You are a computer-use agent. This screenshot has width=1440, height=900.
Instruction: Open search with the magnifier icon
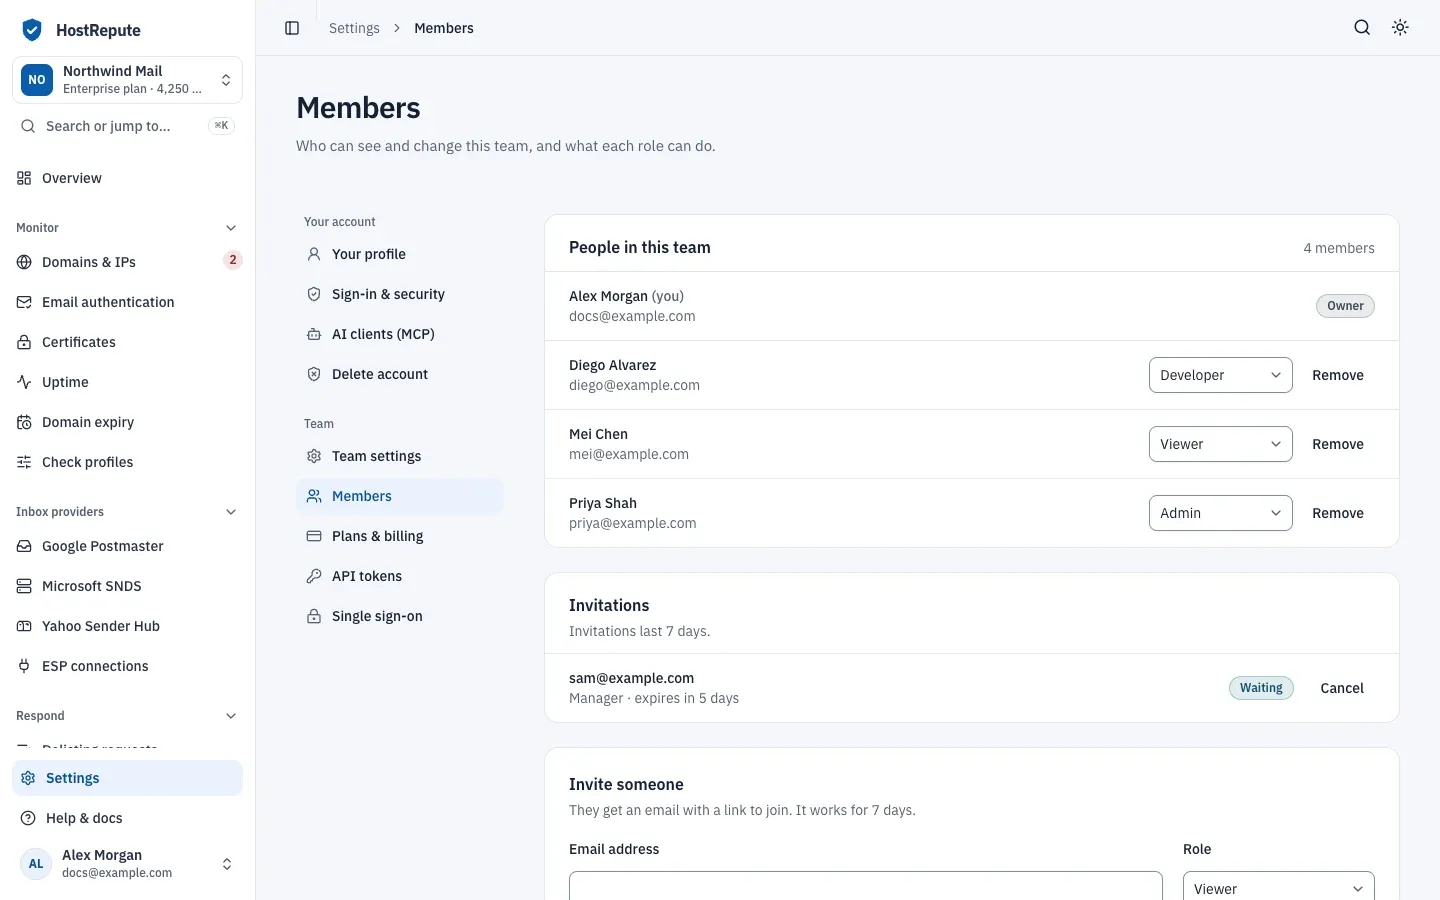pos(1362,28)
